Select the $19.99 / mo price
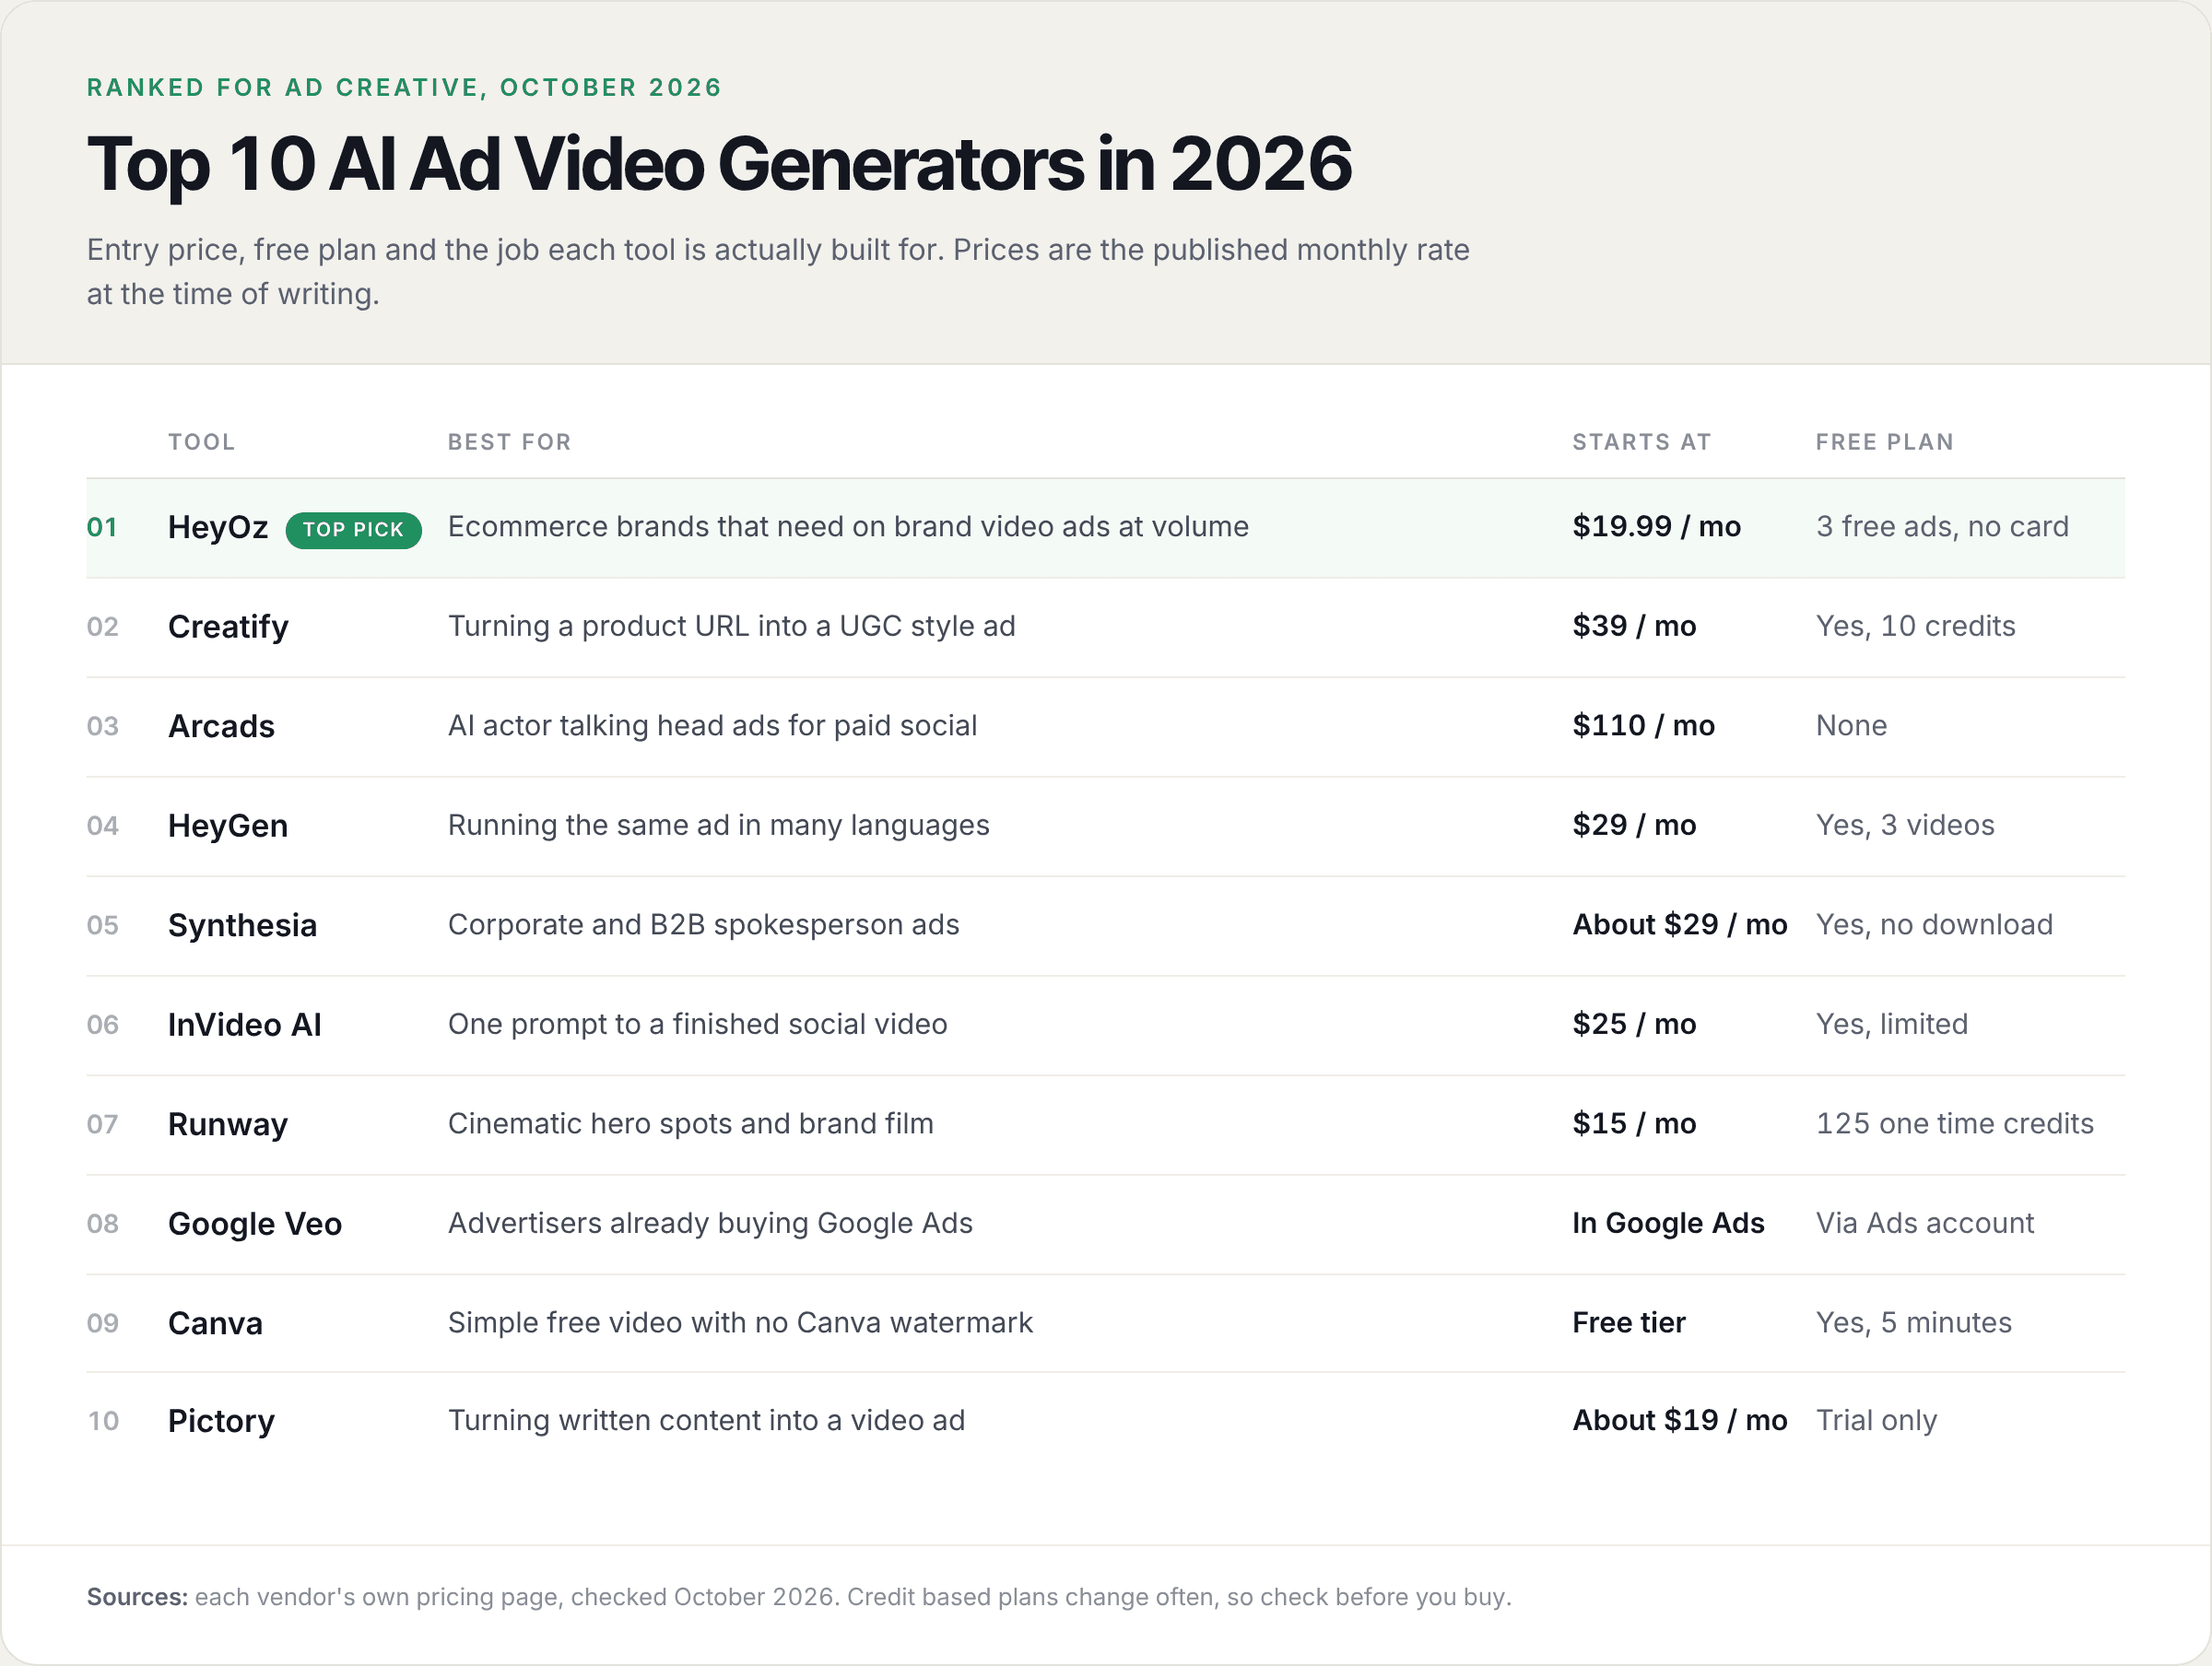Viewport: 2212px width, 1666px height. point(1657,526)
